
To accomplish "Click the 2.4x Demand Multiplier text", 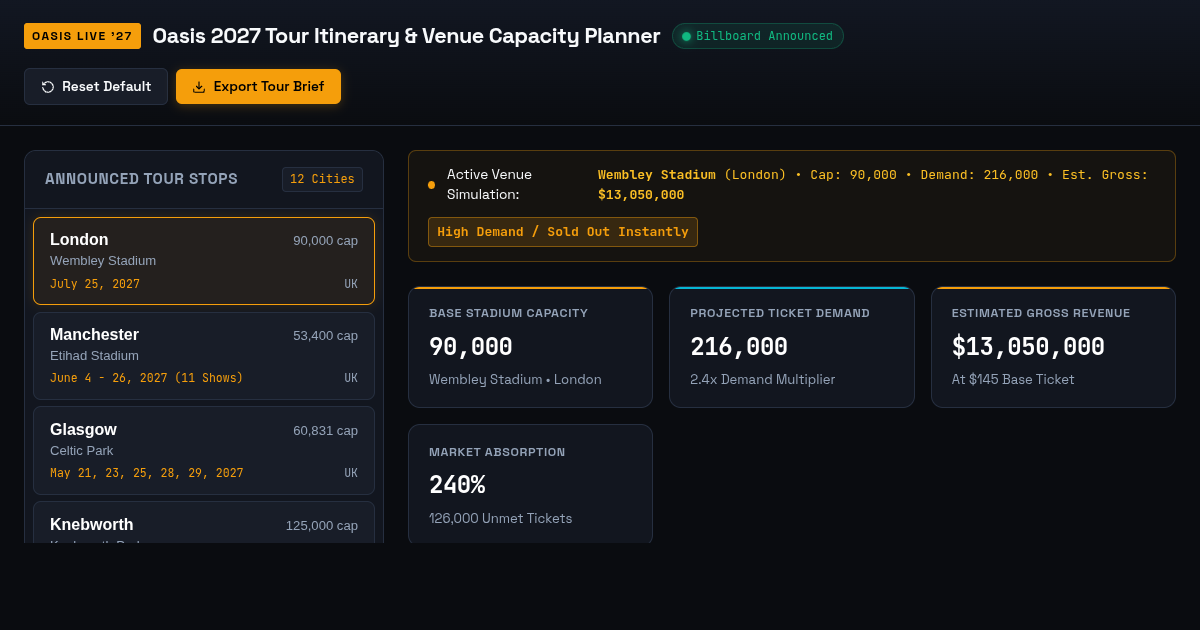I will (762, 379).
